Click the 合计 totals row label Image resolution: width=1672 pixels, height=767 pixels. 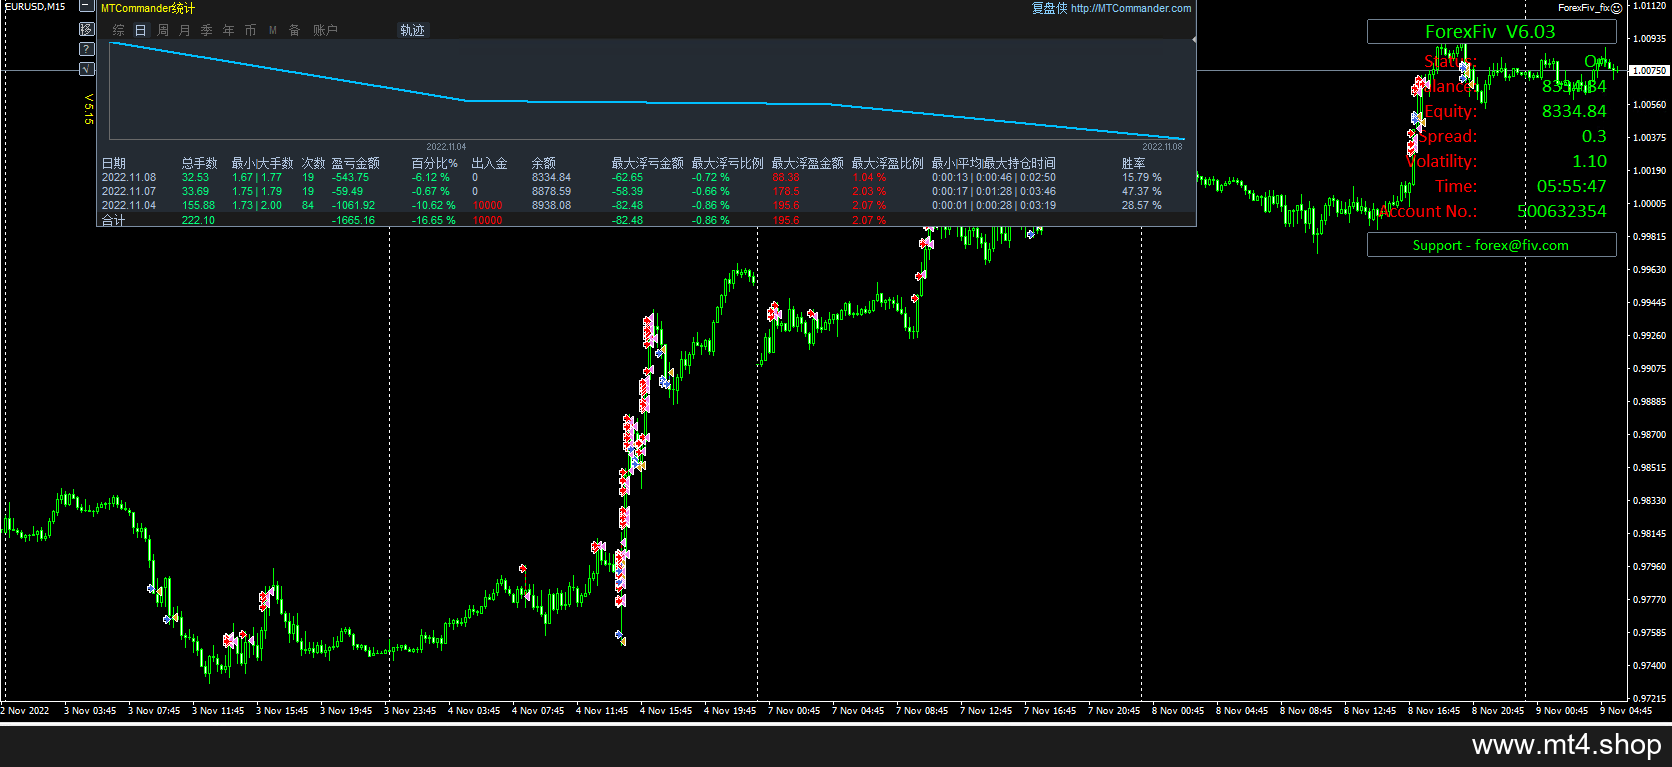[114, 220]
